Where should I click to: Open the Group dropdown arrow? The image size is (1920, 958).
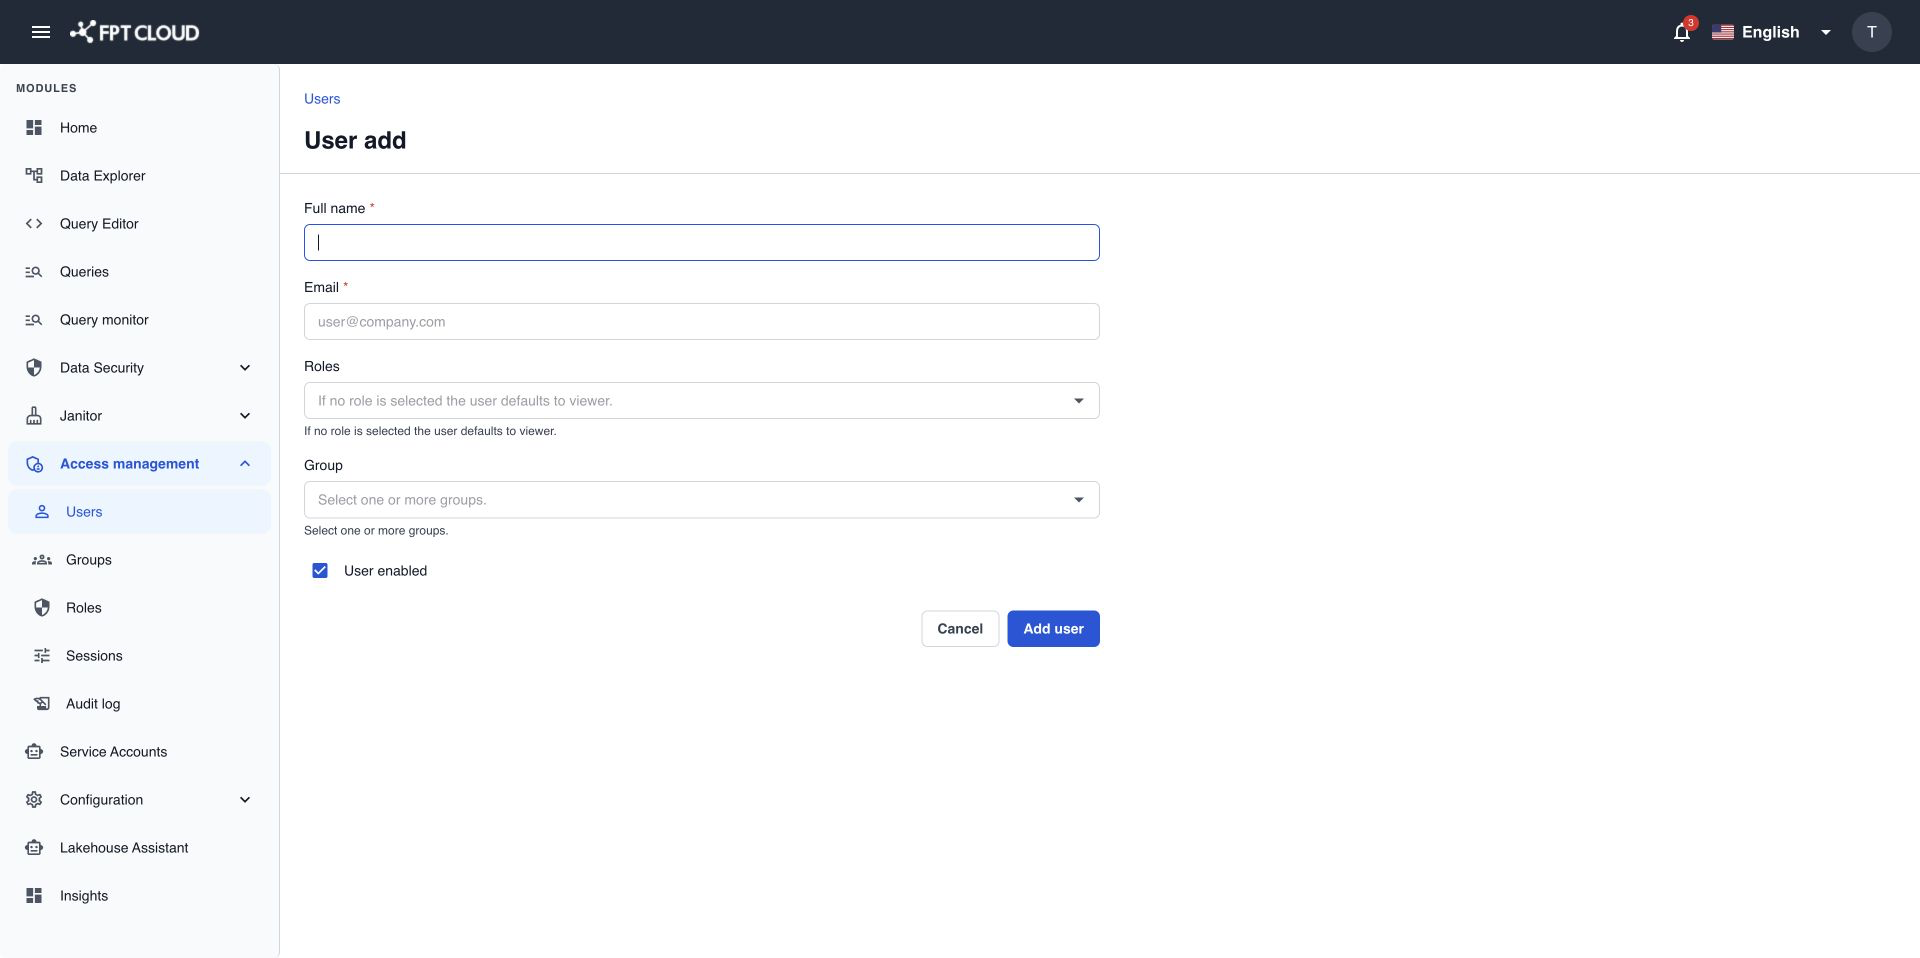click(x=1079, y=500)
